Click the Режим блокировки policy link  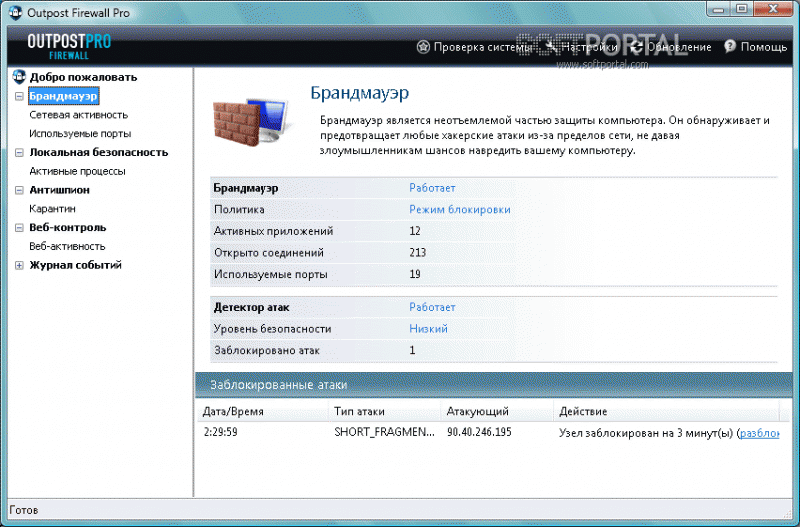(460, 210)
